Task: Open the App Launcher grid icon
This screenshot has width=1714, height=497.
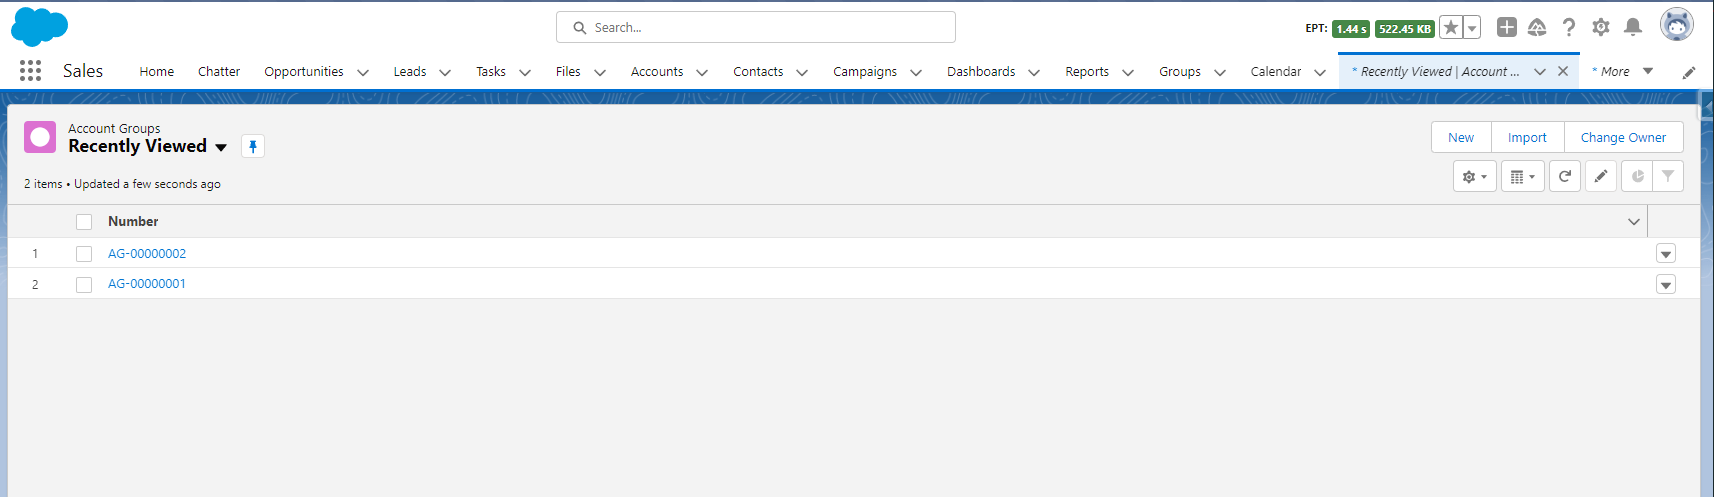Action: [x=30, y=71]
